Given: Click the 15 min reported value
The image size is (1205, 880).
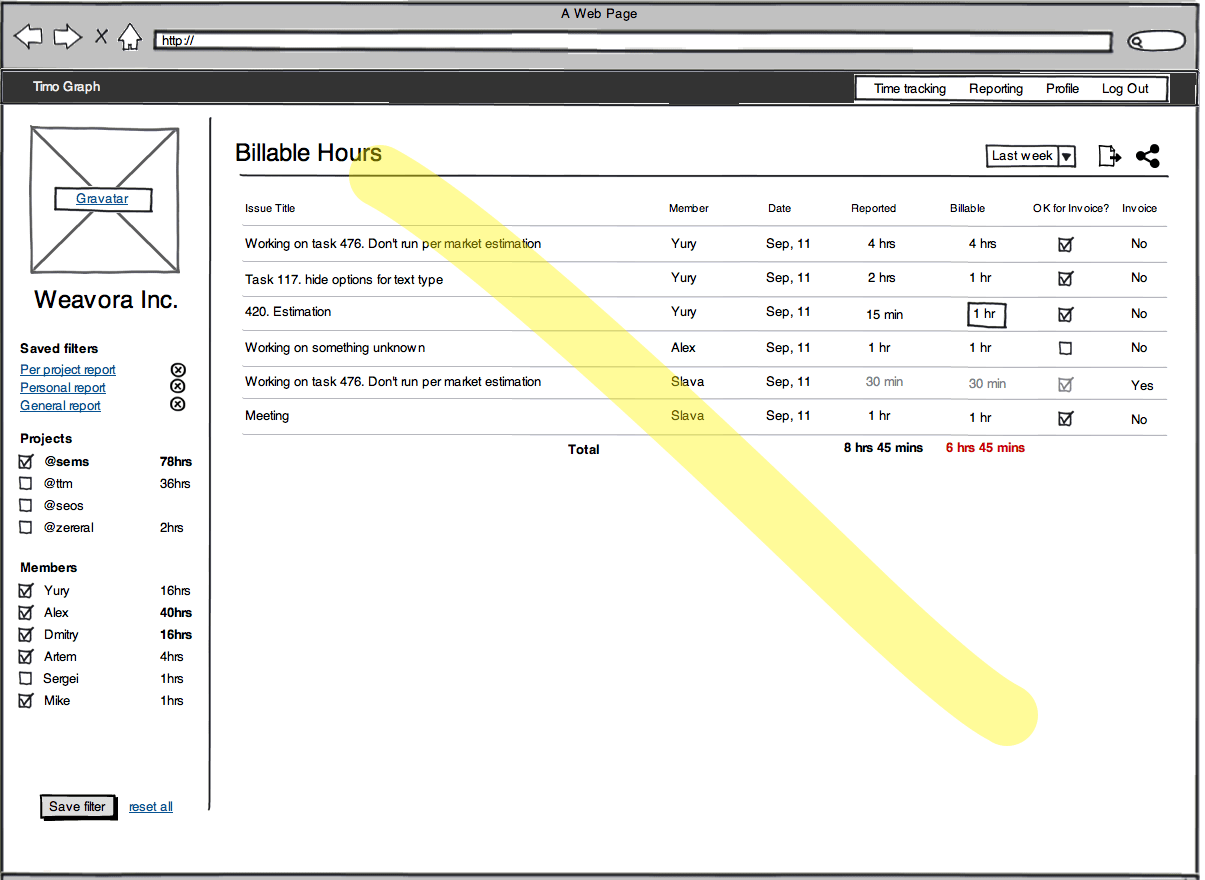Looking at the screenshot, I should (884, 315).
